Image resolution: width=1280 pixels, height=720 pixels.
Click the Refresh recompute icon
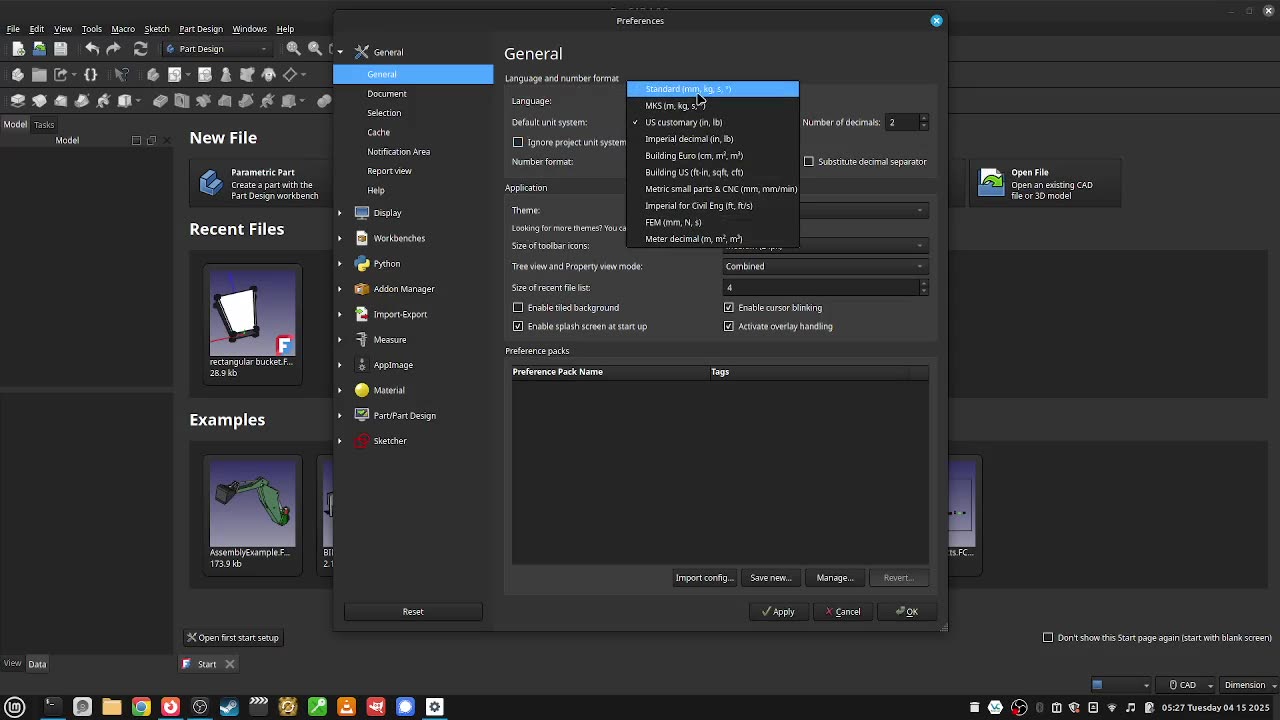click(x=140, y=48)
